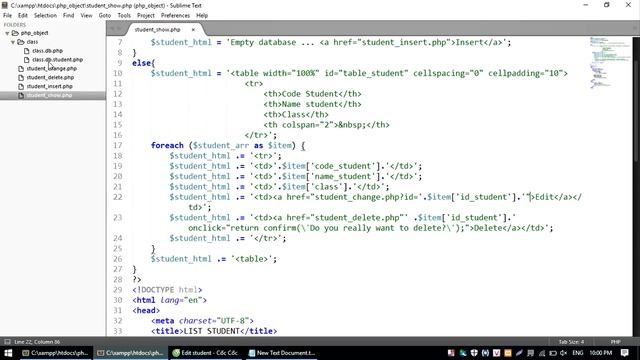The width and height of the screenshot is (640, 360).
Task: Place the cursor on line number 17
Action: [x=118, y=146]
